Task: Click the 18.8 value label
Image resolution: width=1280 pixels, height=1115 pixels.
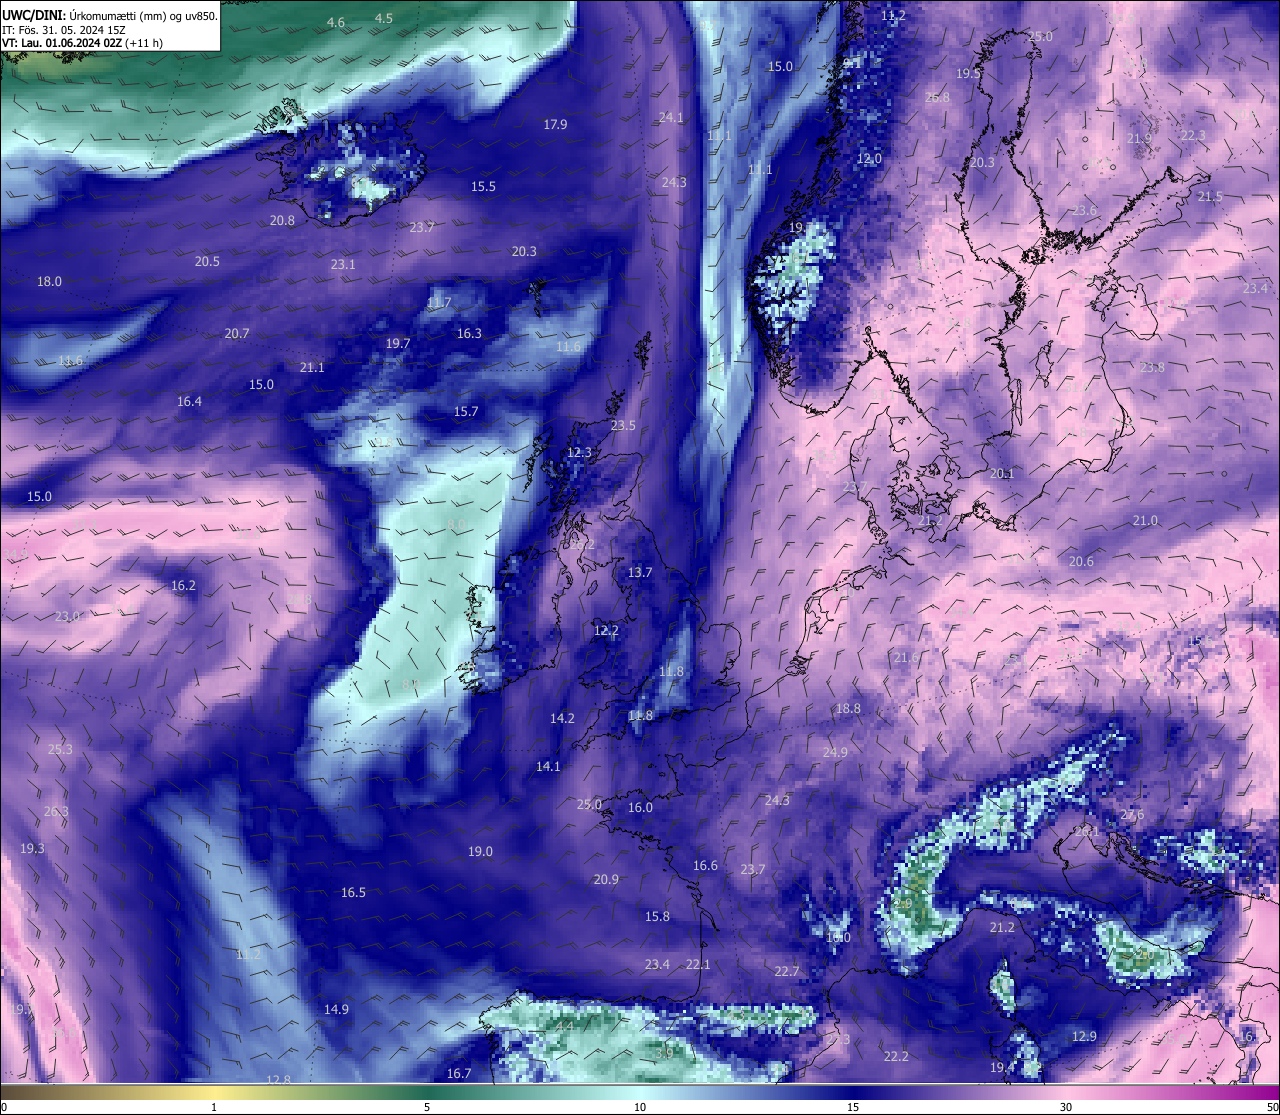Action: [x=848, y=708]
